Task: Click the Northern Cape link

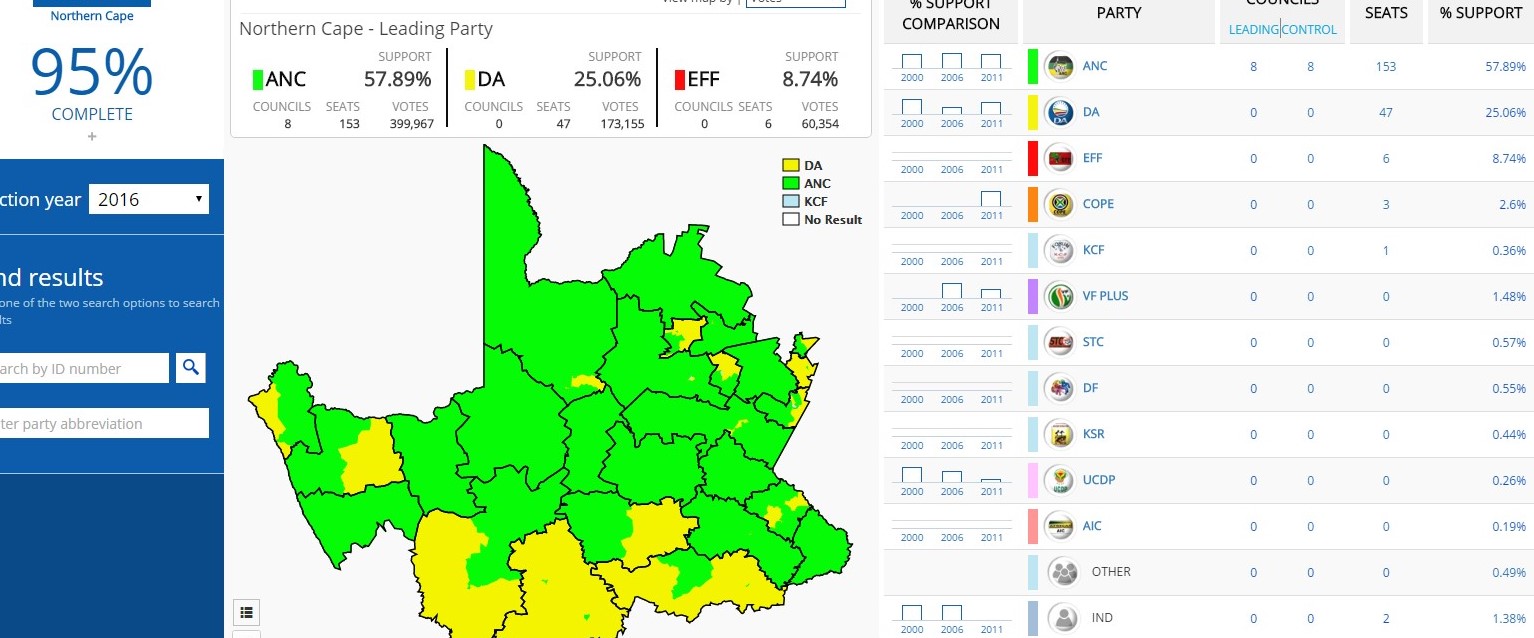Action: tap(91, 16)
